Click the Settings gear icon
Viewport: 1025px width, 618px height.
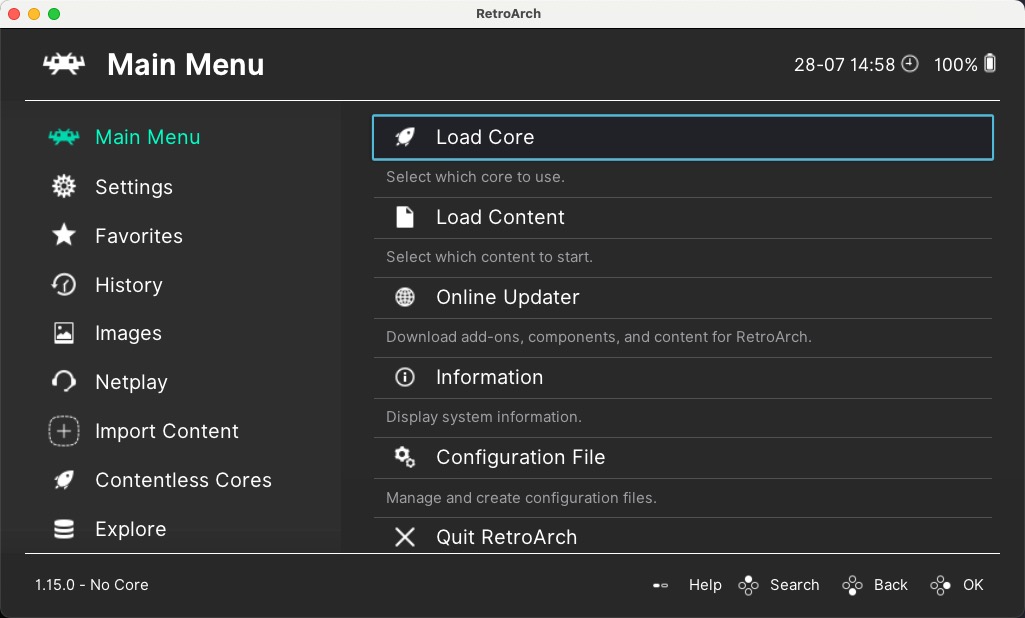pyautogui.click(x=62, y=187)
